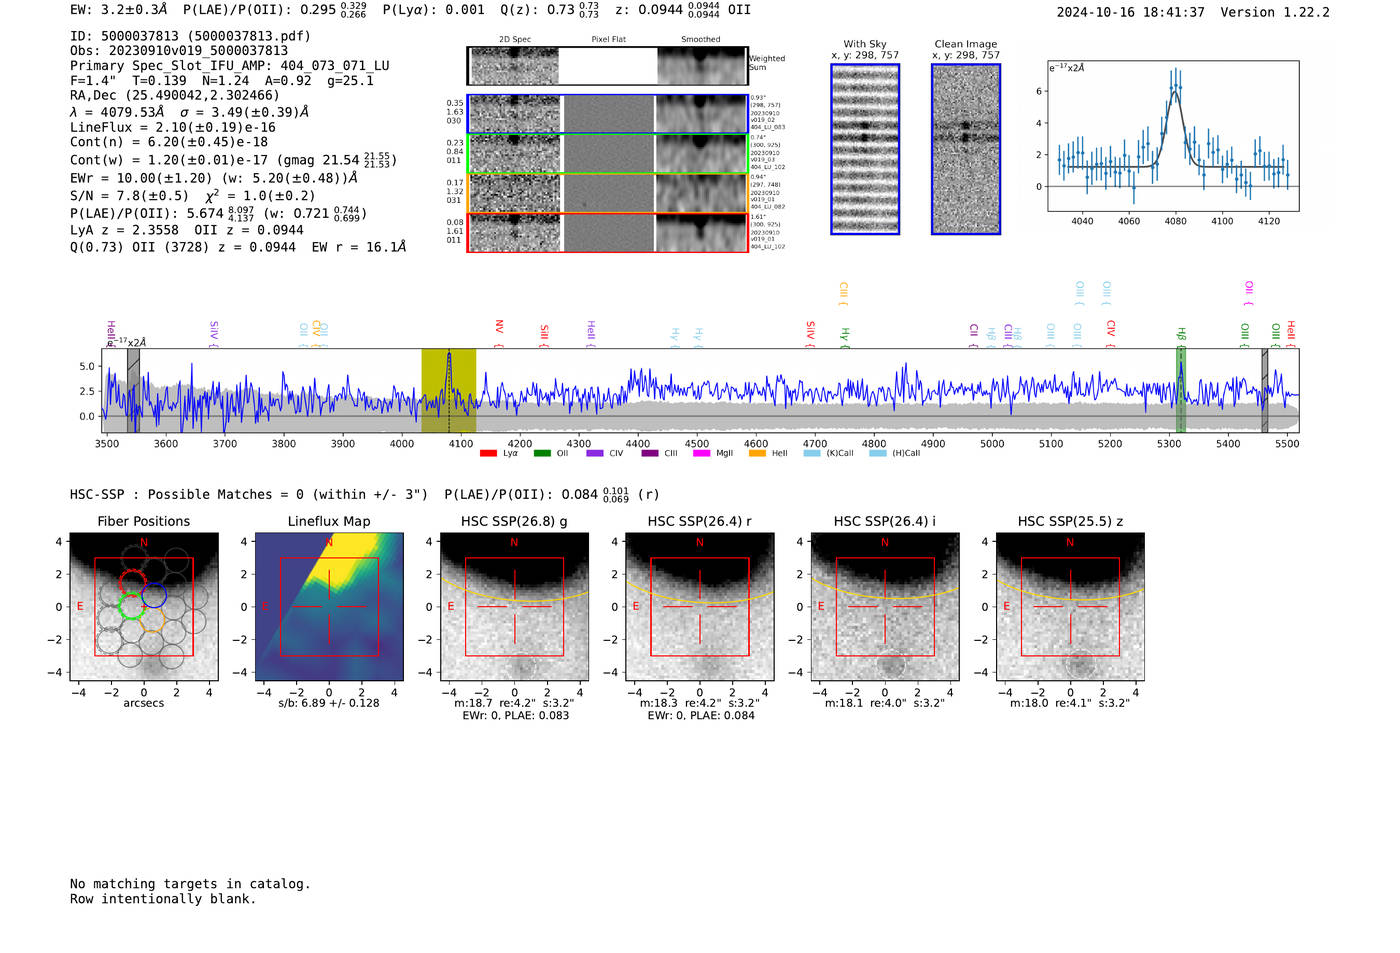Click the green OII legend swatch
Image resolution: width=1400 pixels, height=953 pixels.
pyautogui.click(x=542, y=453)
